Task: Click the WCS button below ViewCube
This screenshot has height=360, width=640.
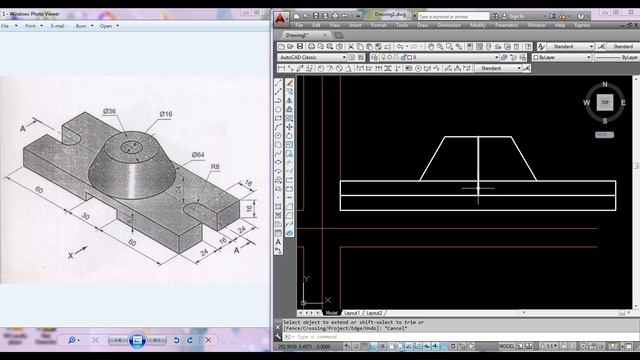Action: pyautogui.click(x=604, y=135)
